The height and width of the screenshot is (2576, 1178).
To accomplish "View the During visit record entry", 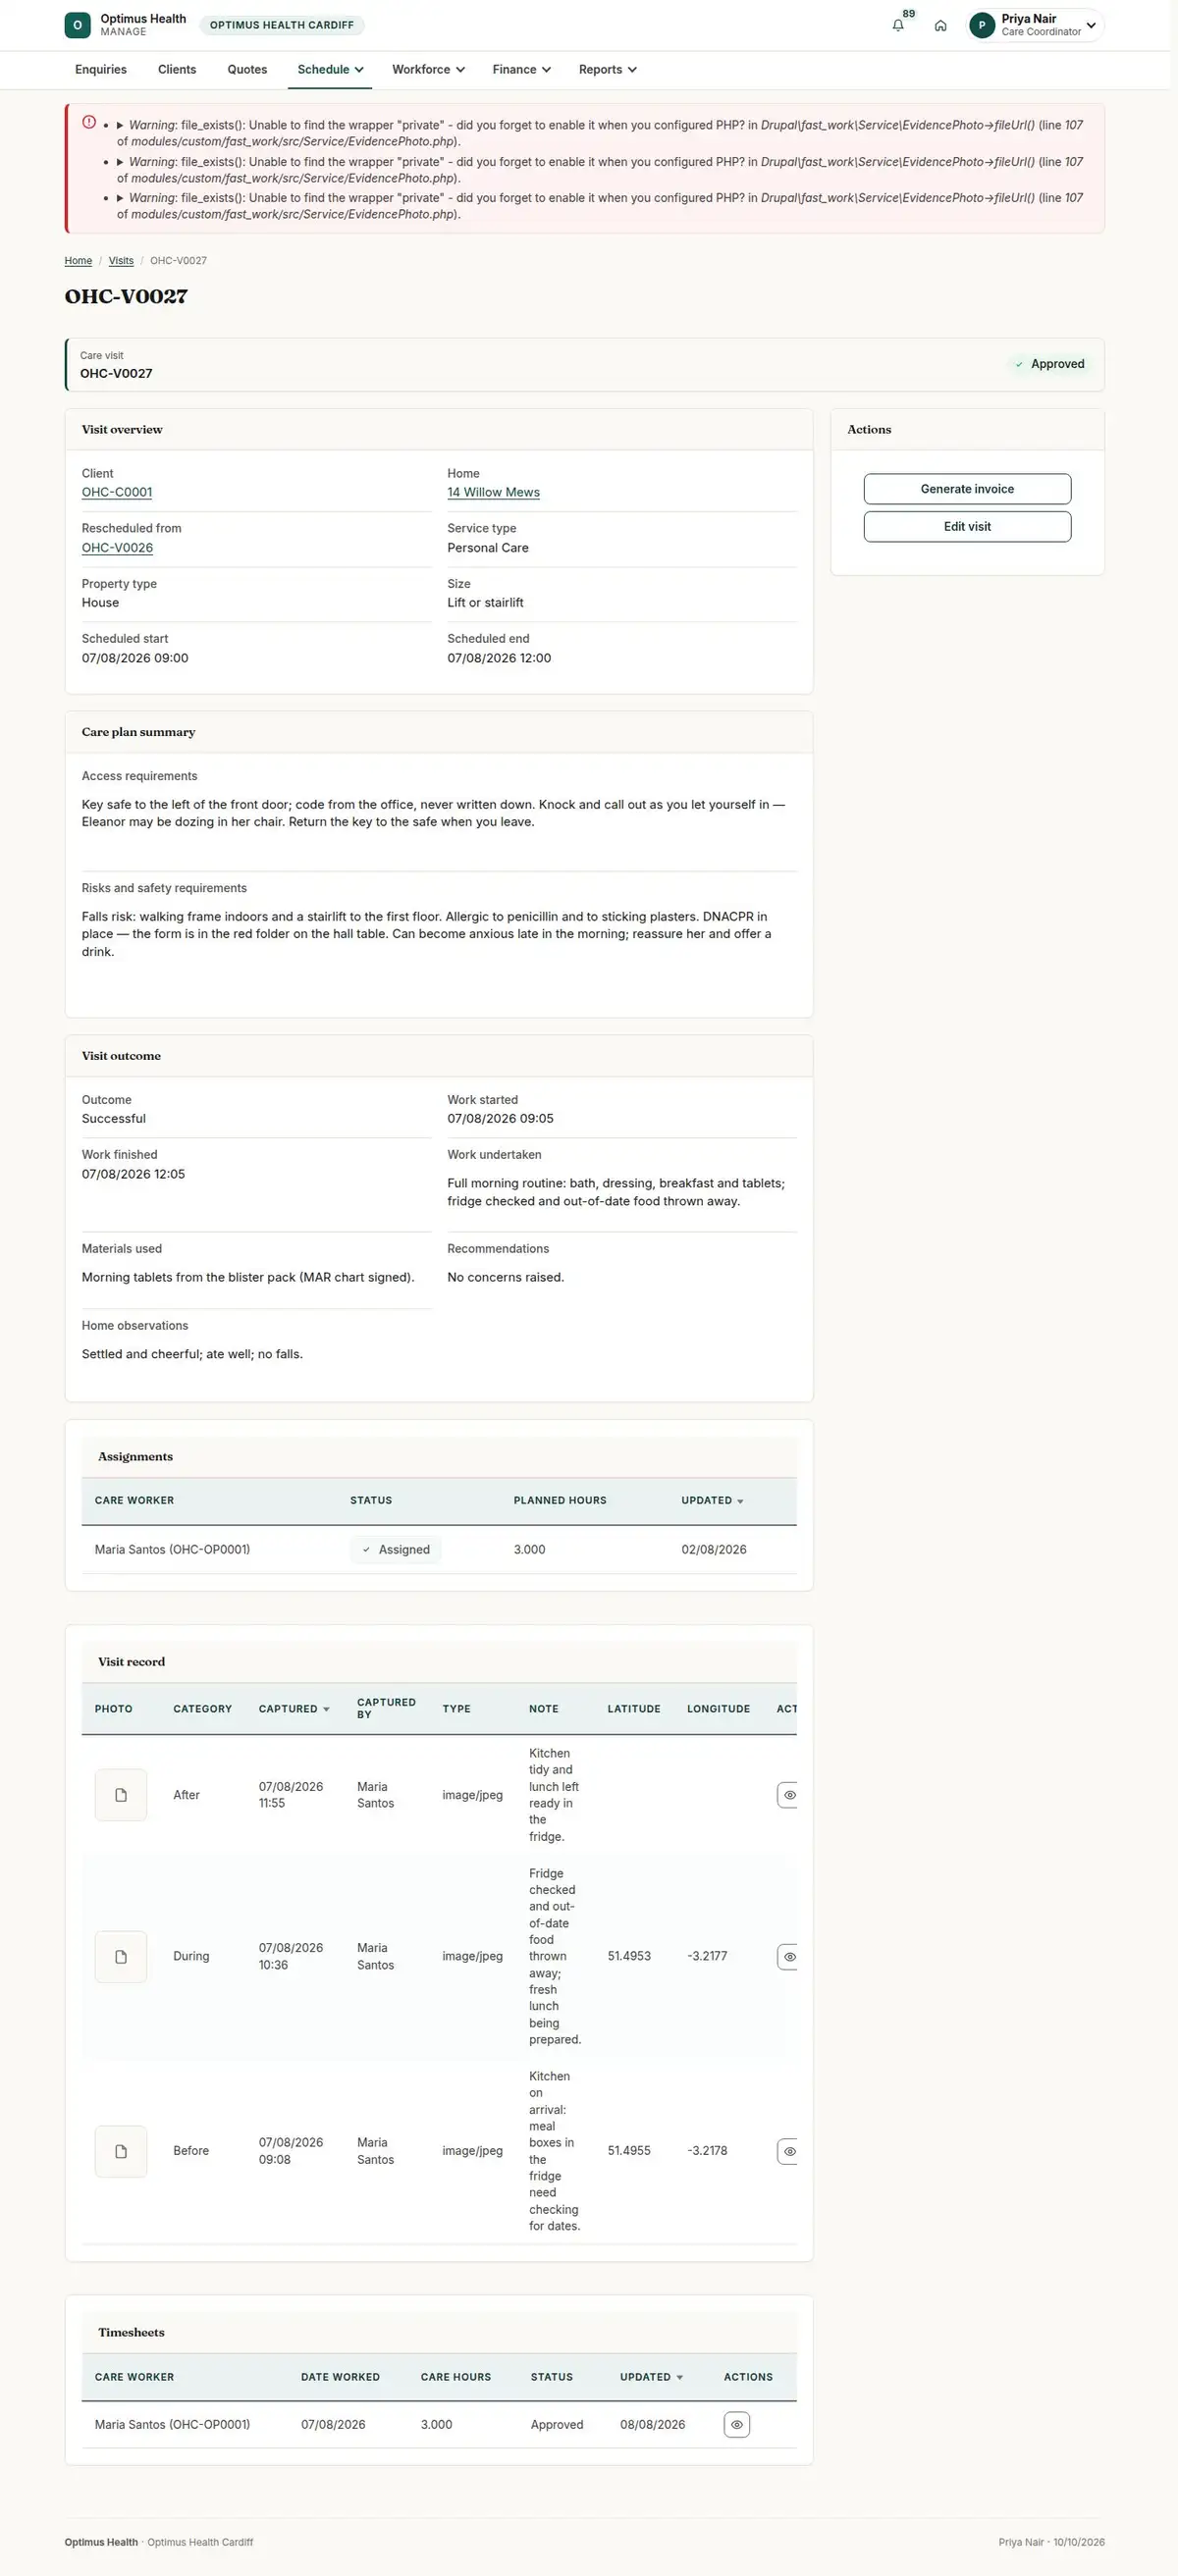I will (x=788, y=1957).
